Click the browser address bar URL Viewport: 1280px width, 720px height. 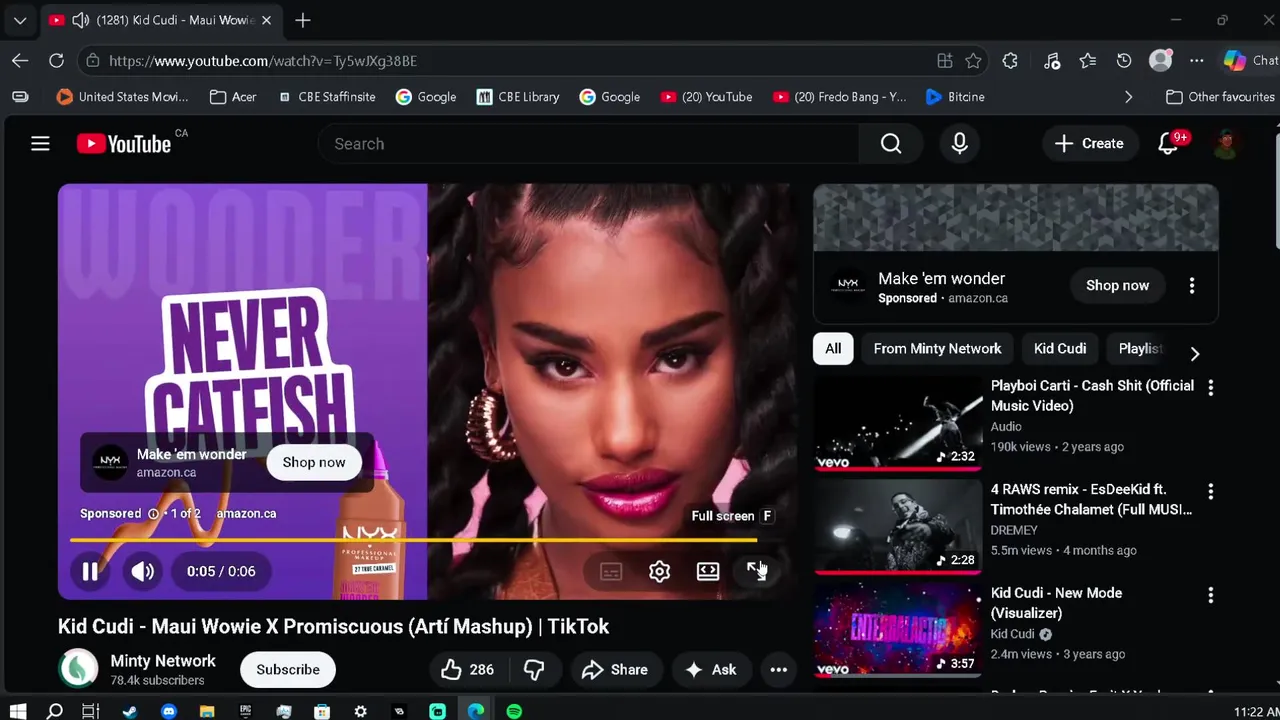coord(263,61)
